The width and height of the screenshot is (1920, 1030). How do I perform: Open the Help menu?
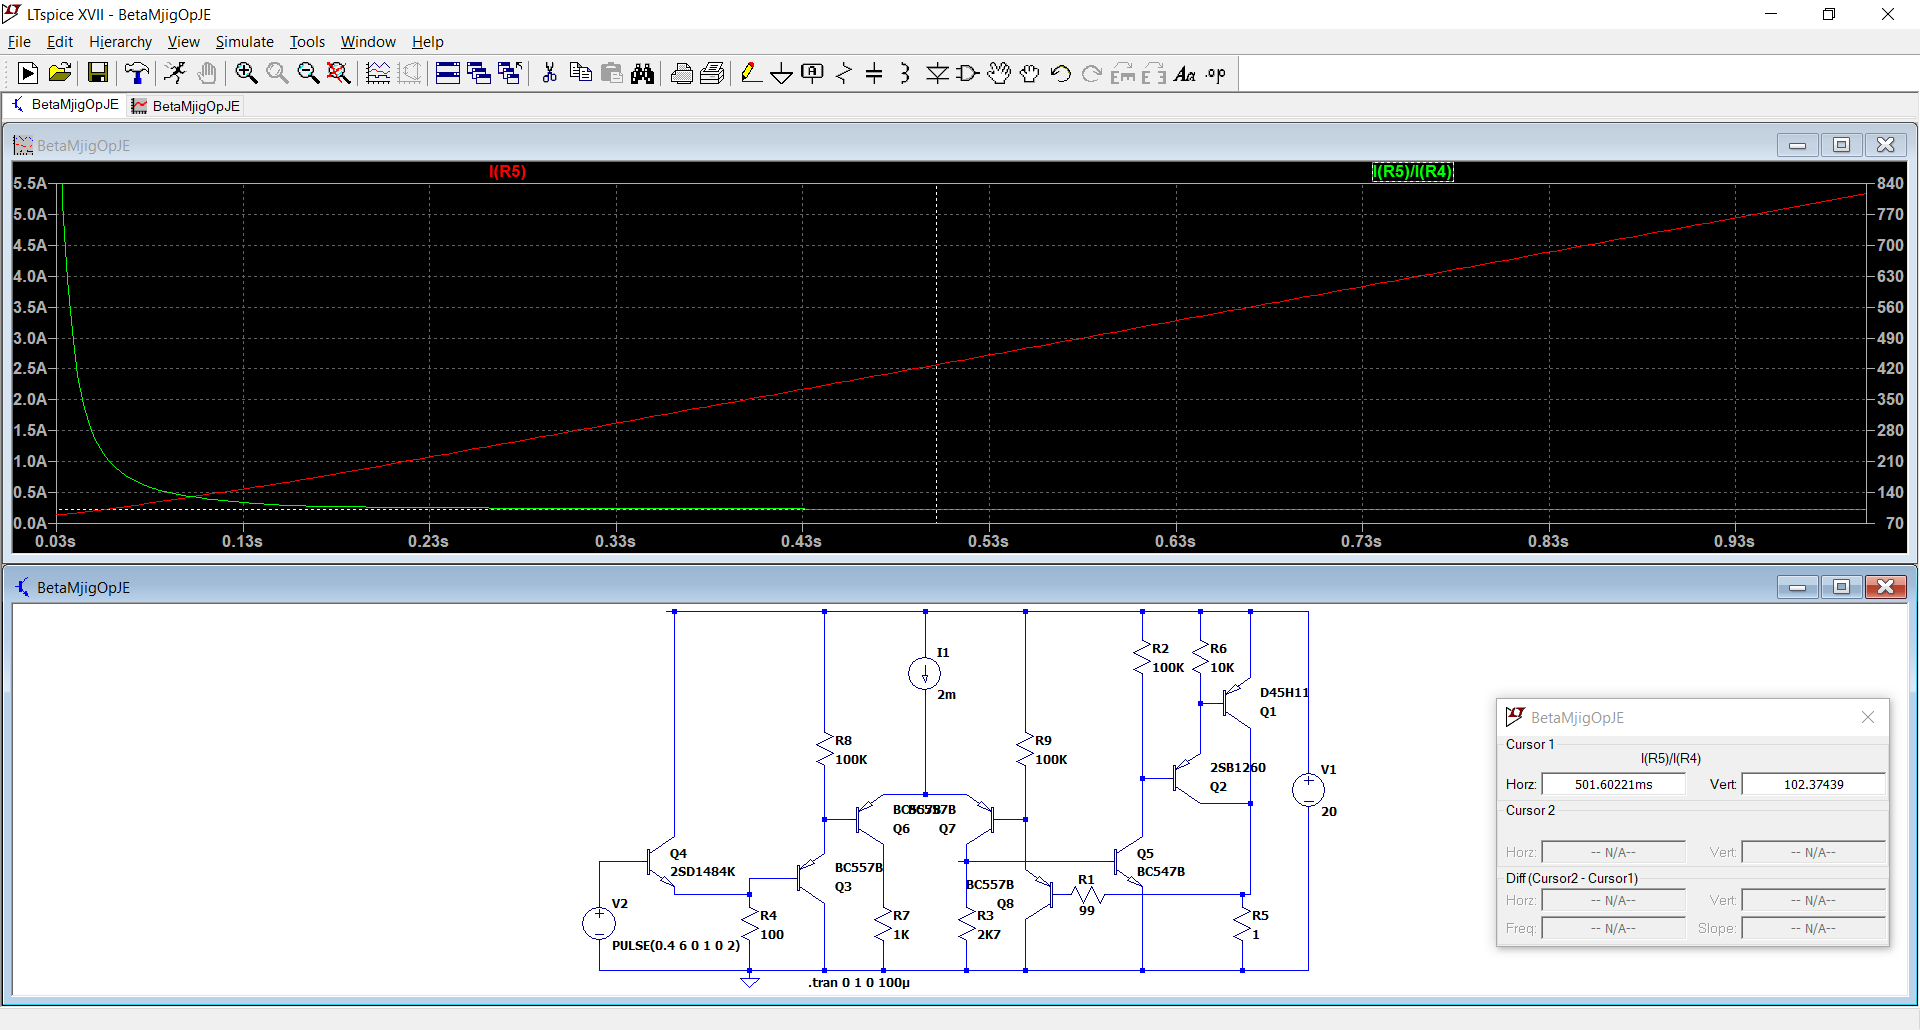[427, 41]
